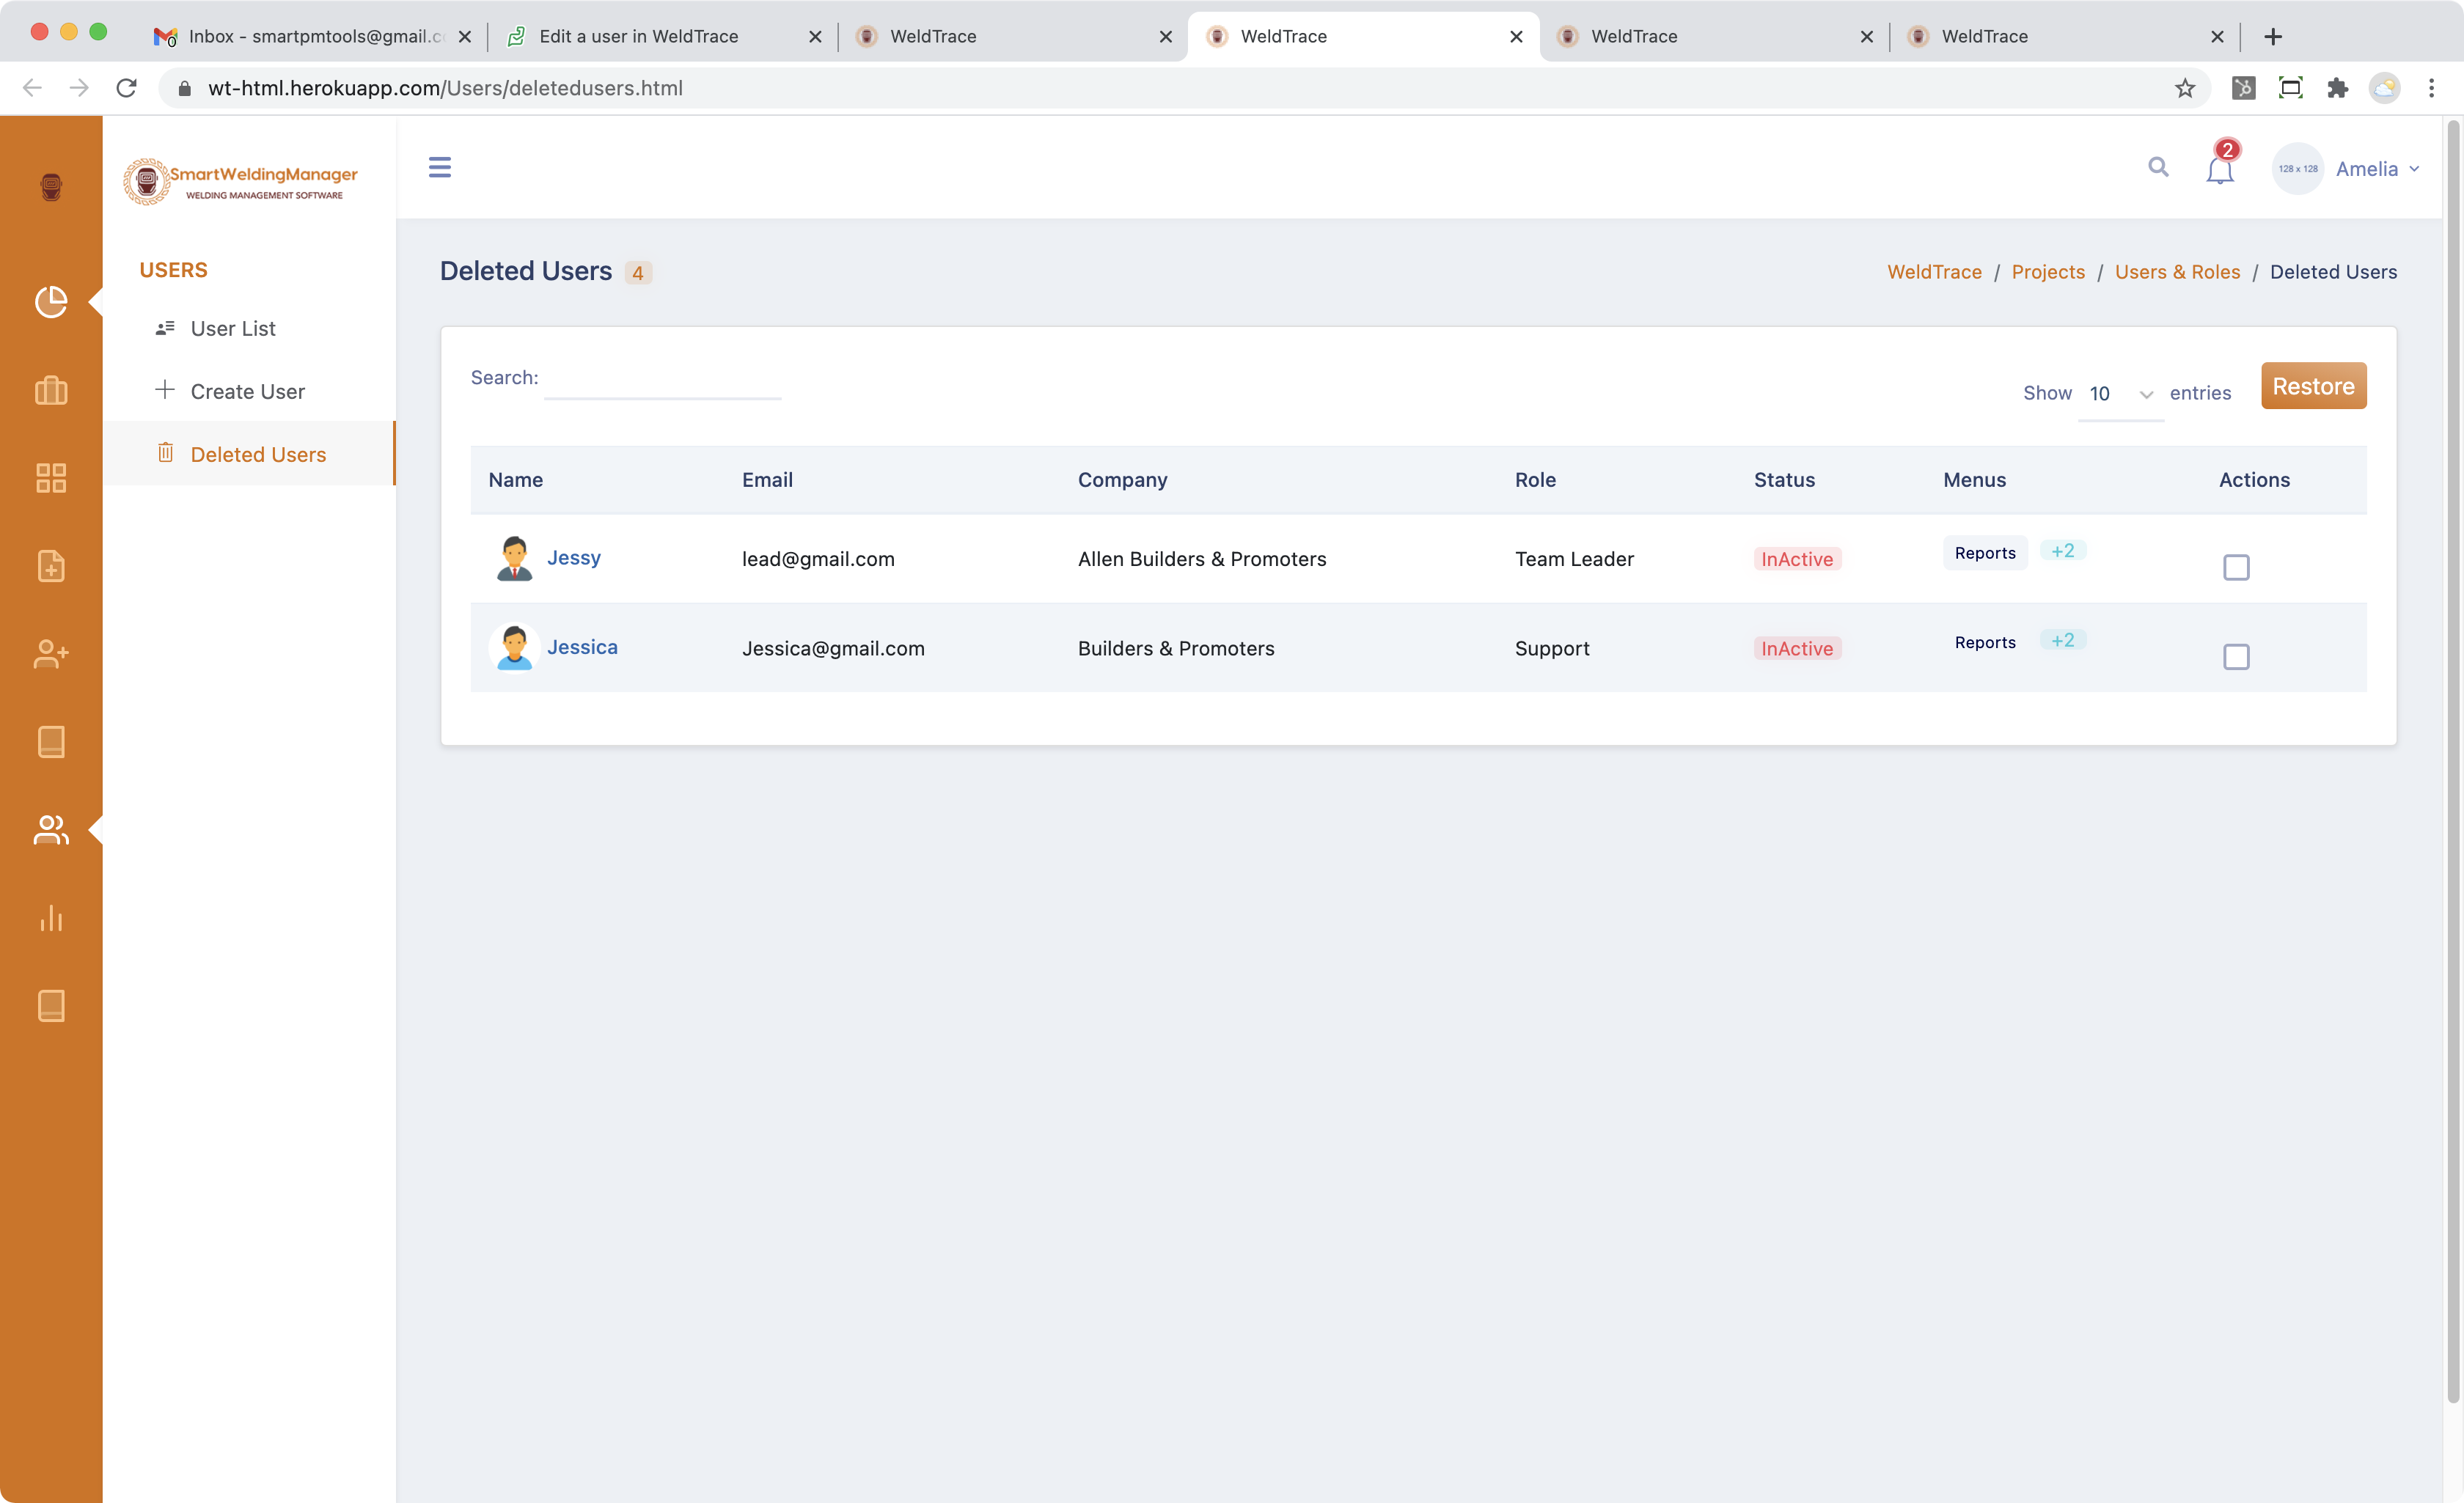Go to WeldTrace breadcrumb link
This screenshot has width=2464, height=1503.
coord(1934,271)
